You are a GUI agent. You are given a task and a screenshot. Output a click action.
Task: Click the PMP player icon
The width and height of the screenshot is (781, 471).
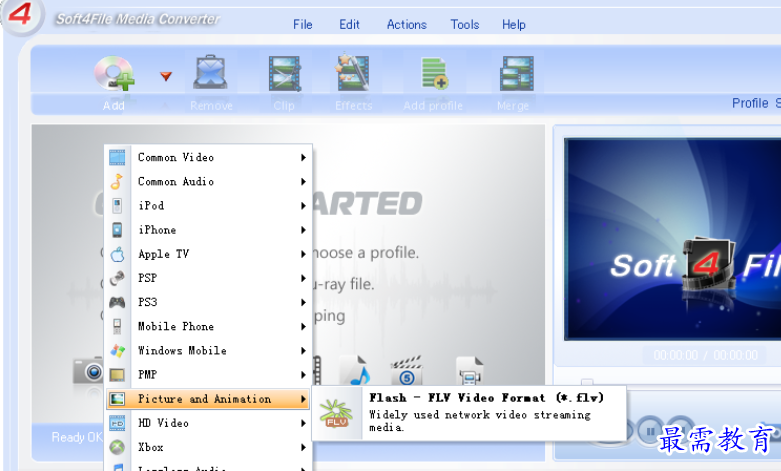pos(117,374)
